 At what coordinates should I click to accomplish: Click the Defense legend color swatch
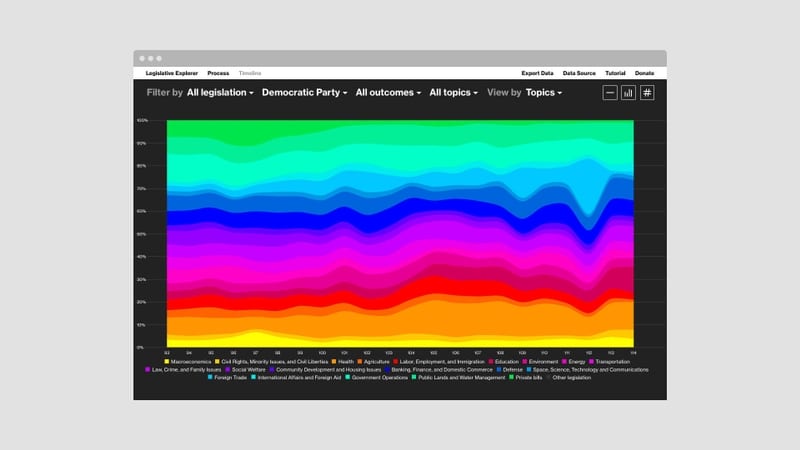501,370
